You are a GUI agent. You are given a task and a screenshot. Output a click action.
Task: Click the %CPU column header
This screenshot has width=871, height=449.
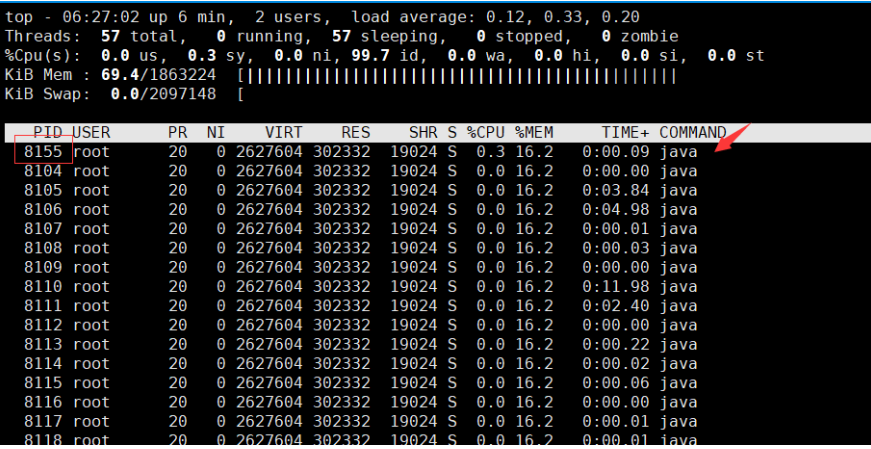point(485,132)
